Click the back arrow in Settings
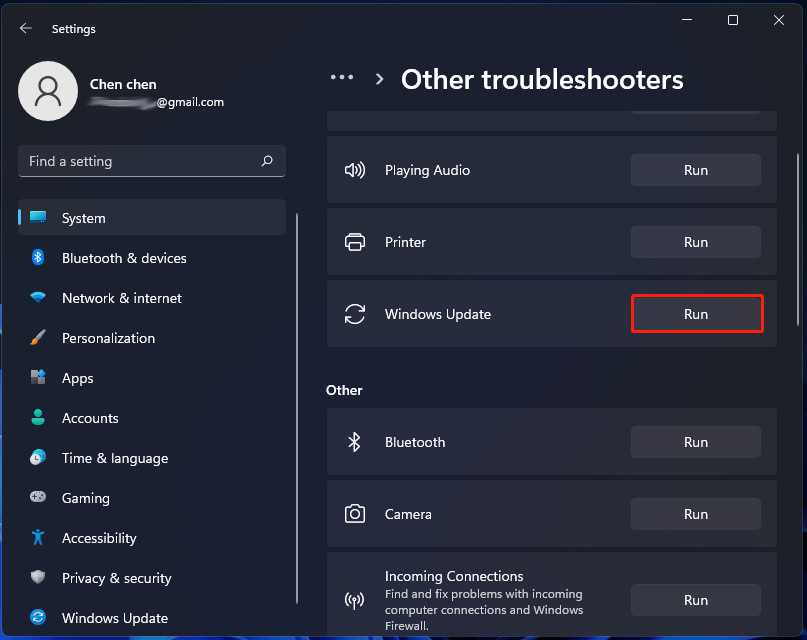 tap(26, 28)
